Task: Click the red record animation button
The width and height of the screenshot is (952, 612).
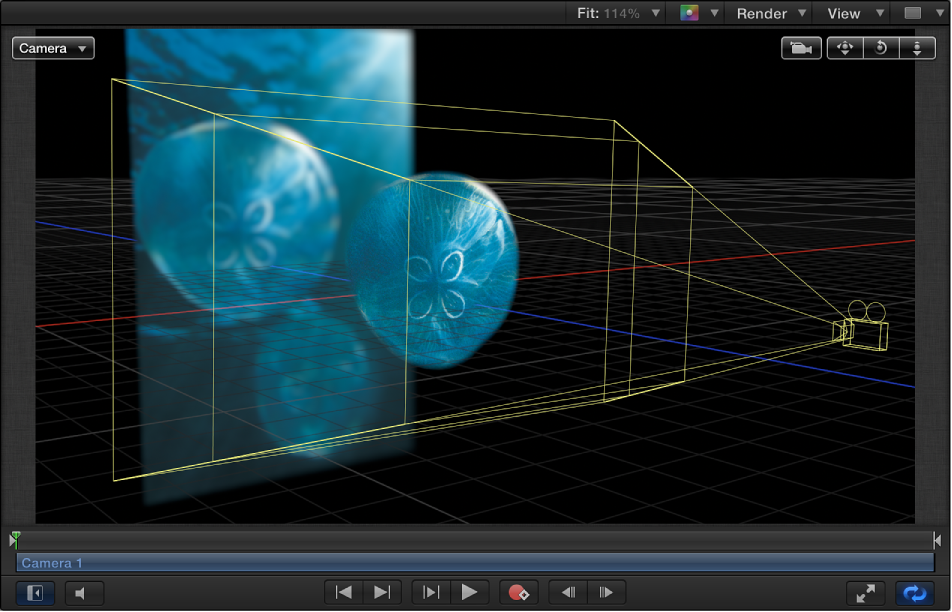Action: click(x=519, y=592)
